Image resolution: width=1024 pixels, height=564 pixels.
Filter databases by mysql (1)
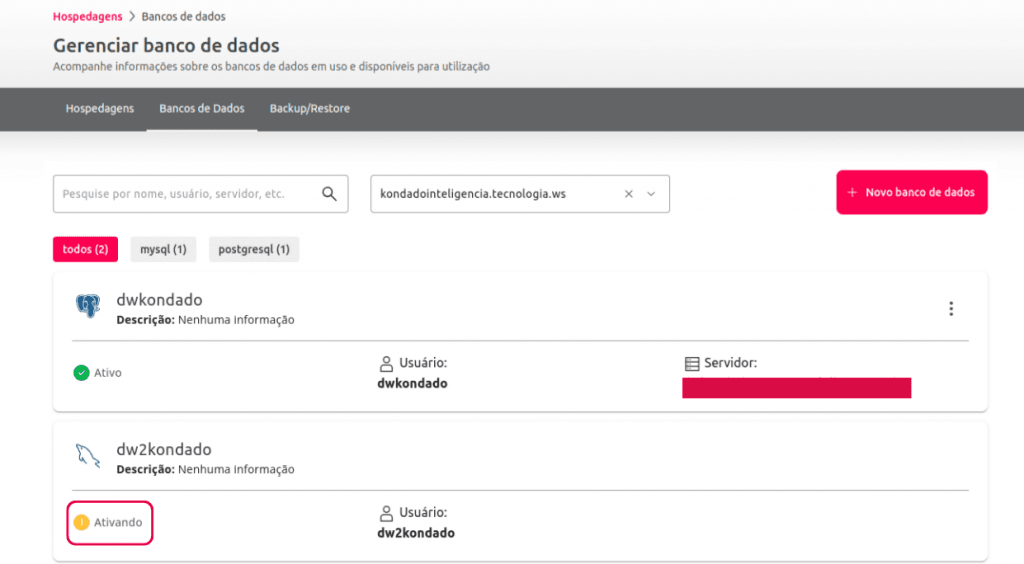pos(163,249)
